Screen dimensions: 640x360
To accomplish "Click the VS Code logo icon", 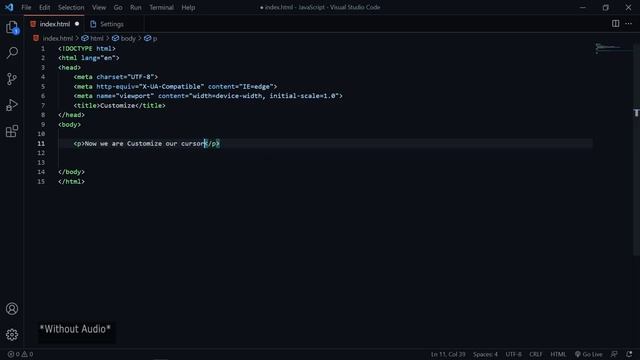I will point(9,7).
